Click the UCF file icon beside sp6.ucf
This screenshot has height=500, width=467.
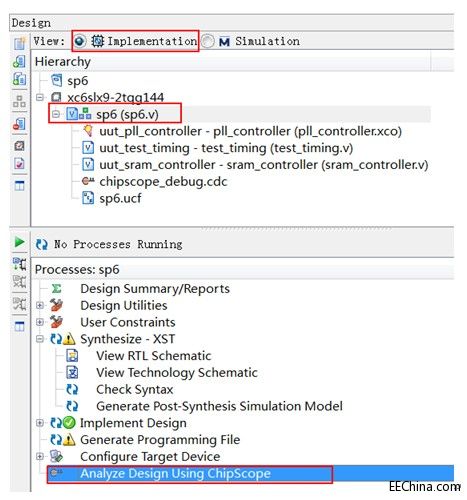(88, 198)
